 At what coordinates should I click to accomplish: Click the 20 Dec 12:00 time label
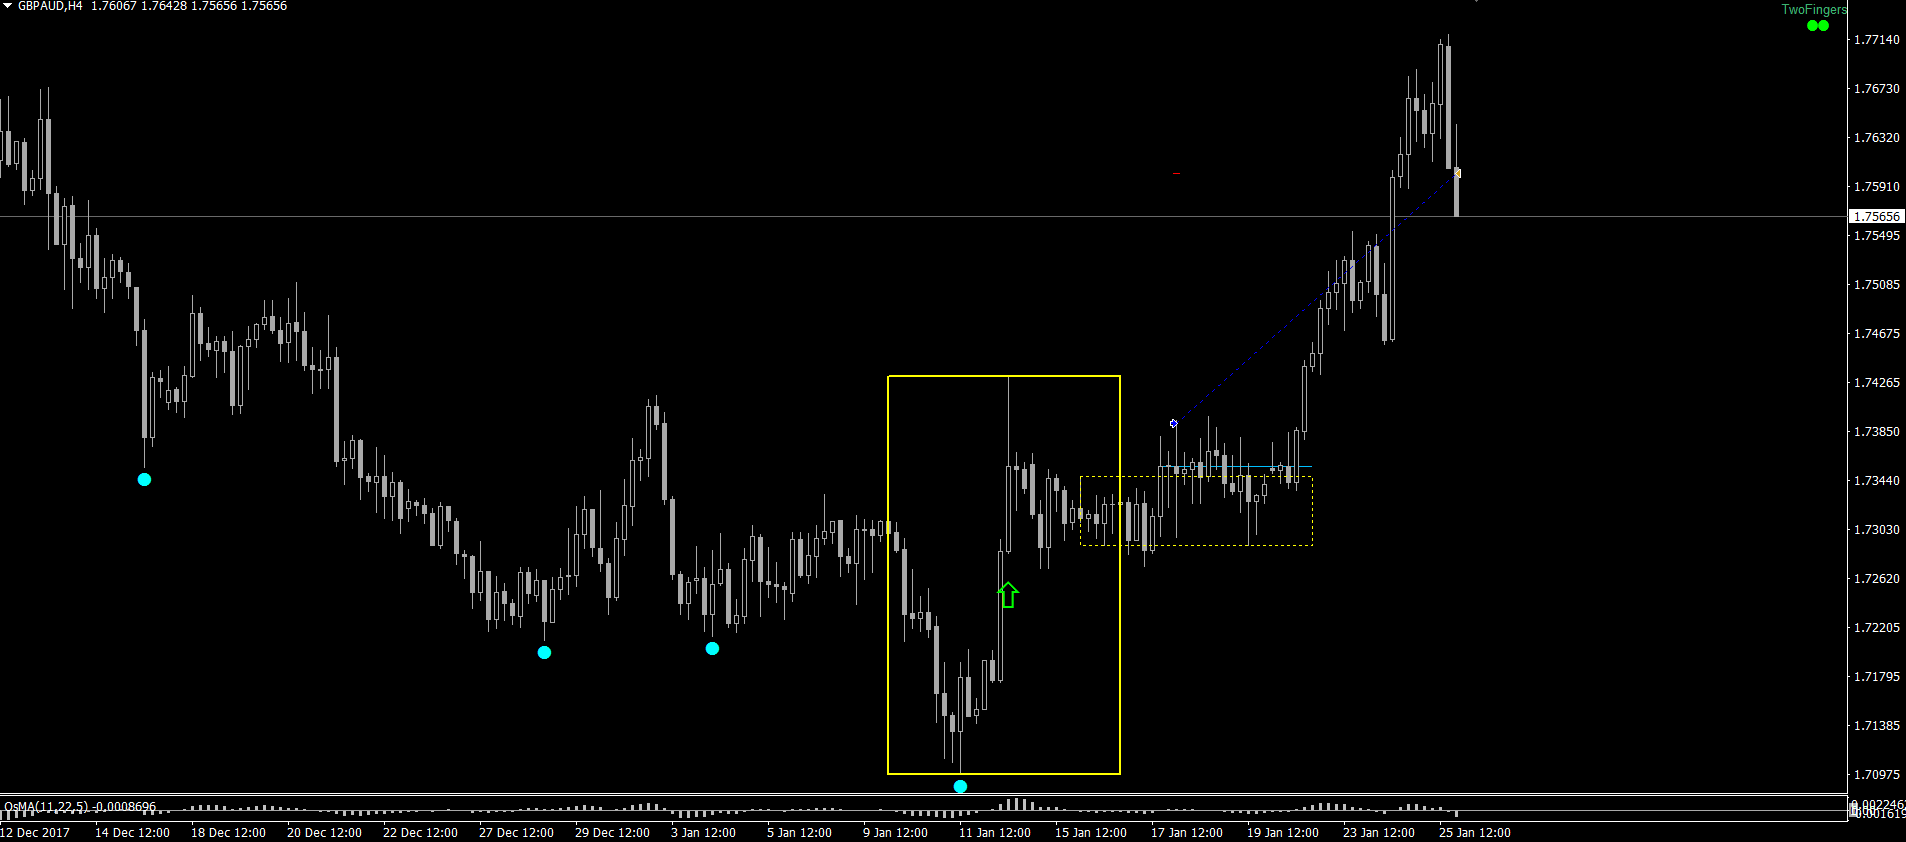coord(324,833)
